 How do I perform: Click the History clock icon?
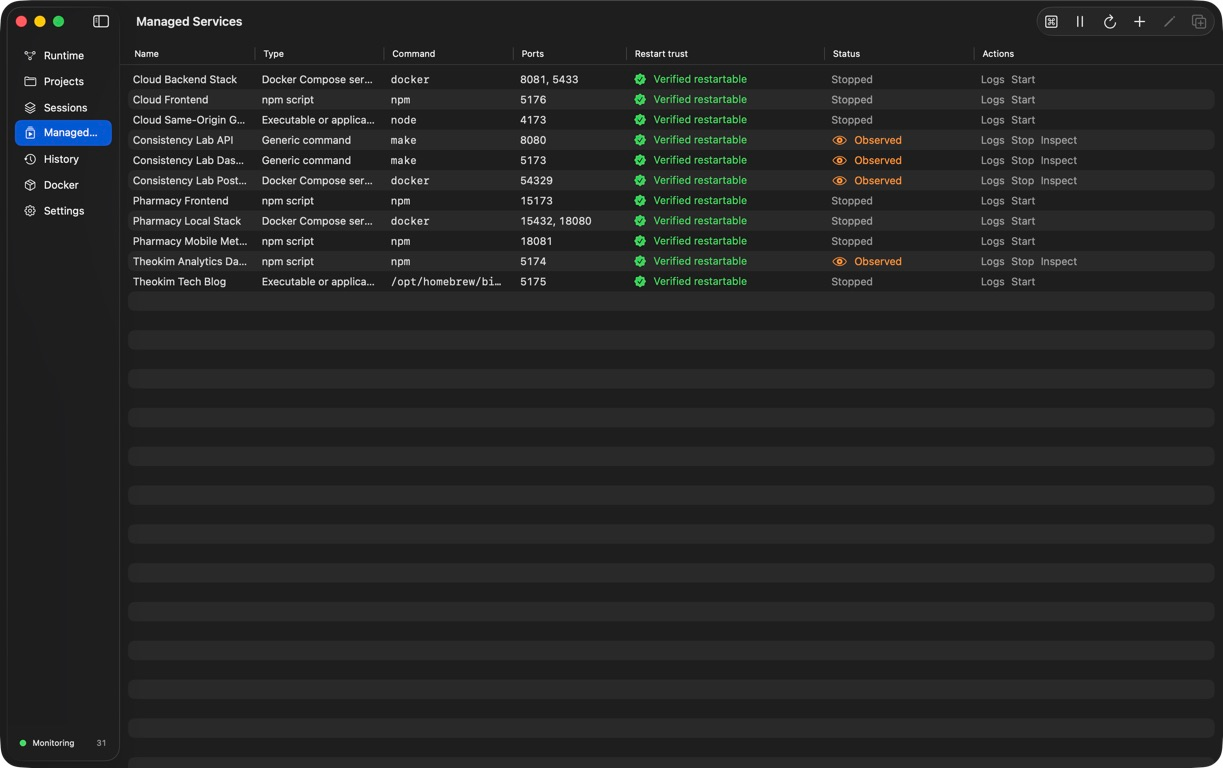[30, 159]
